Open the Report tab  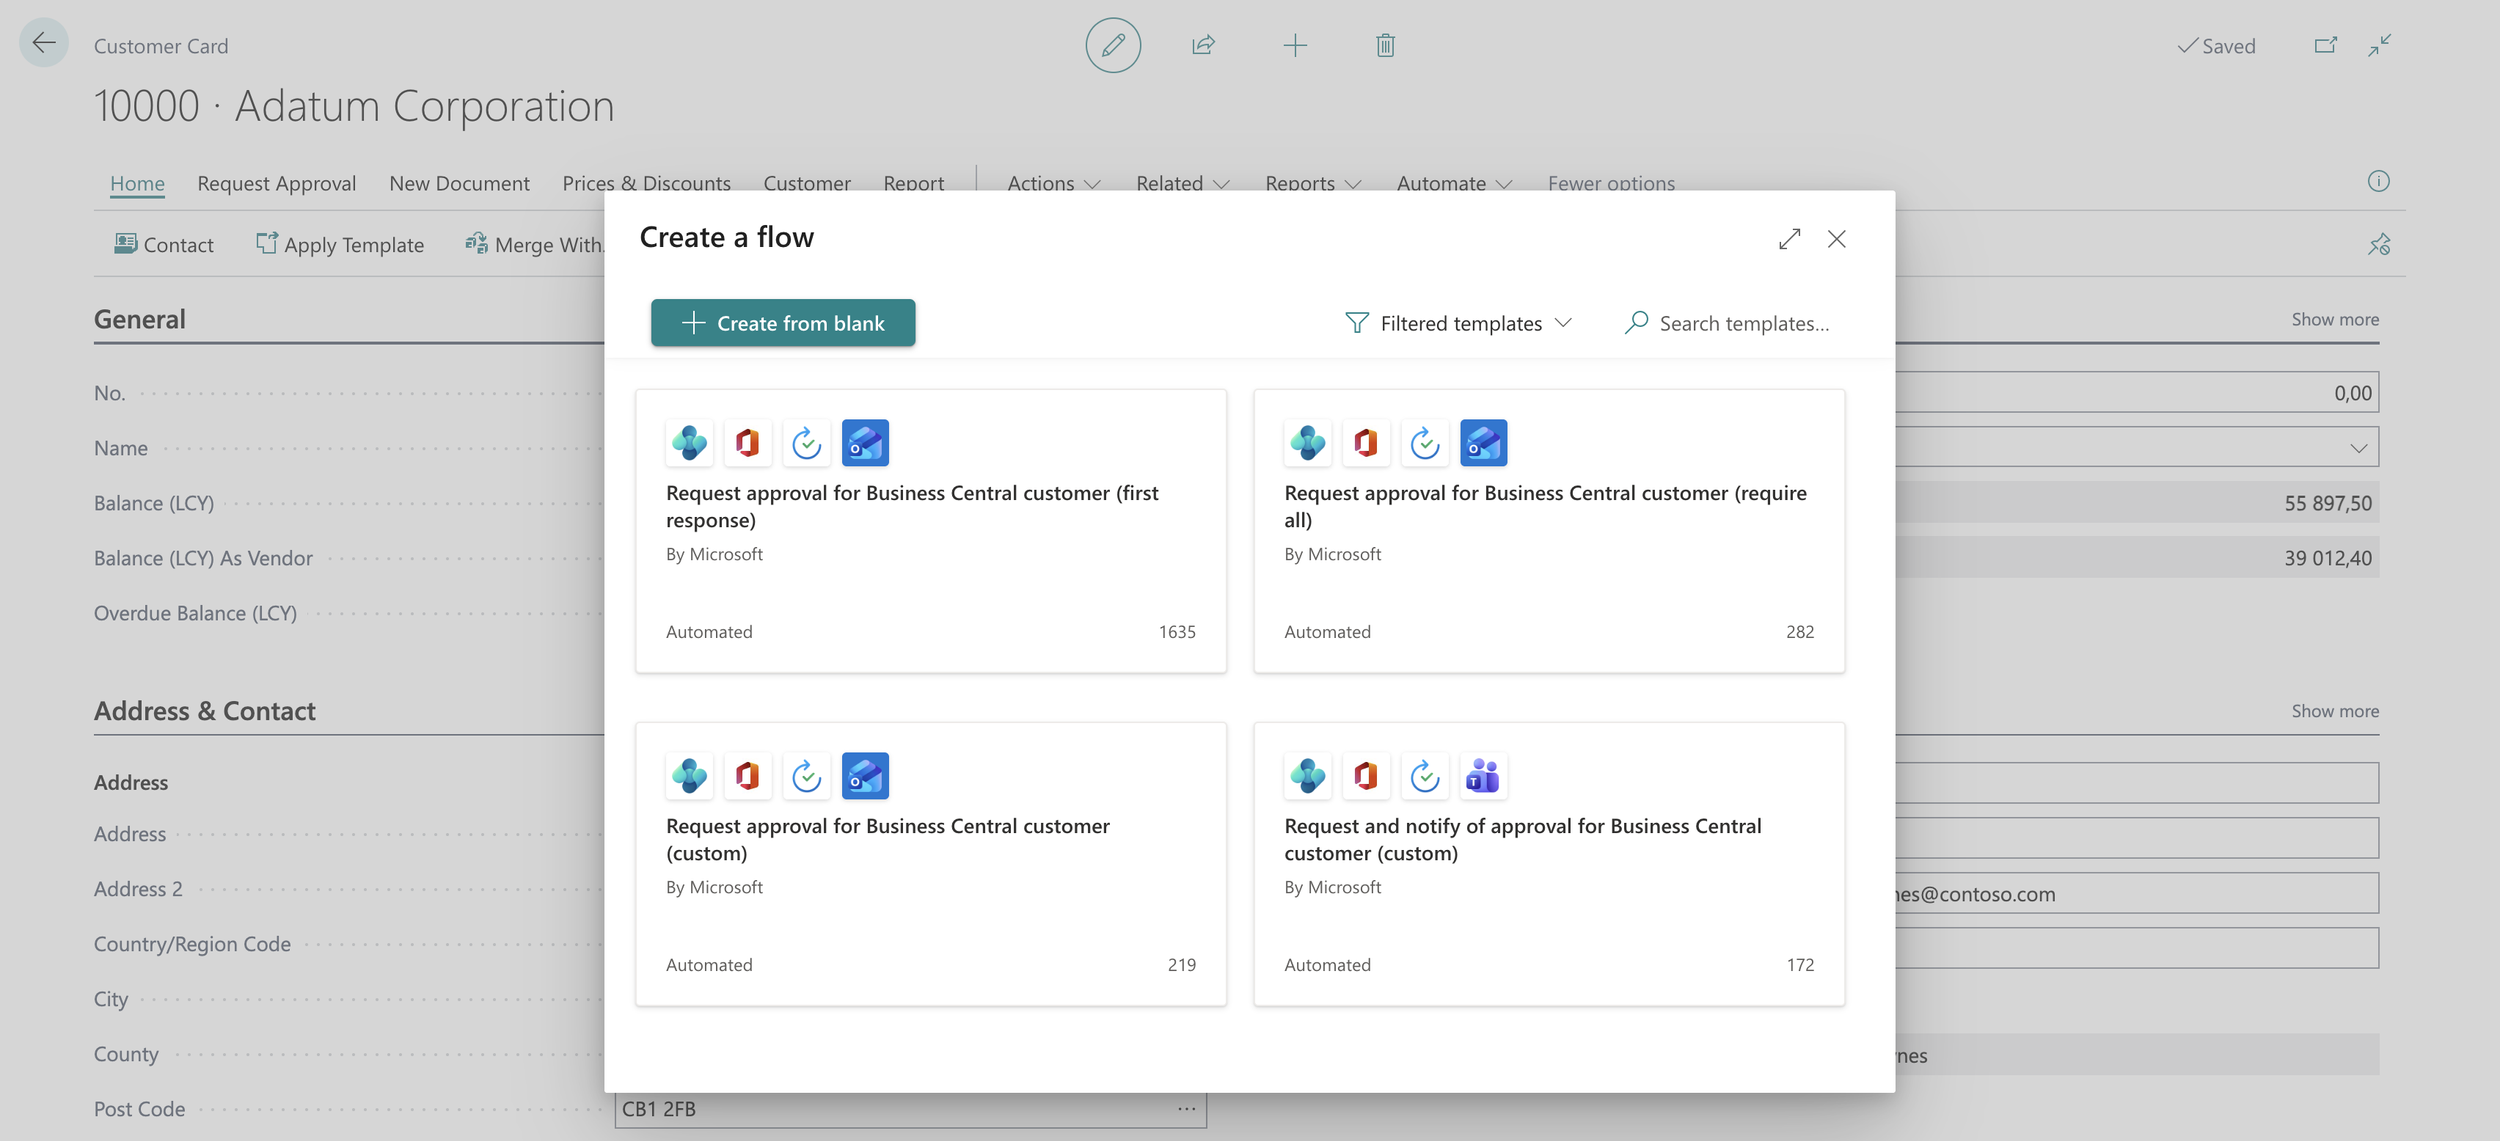tap(914, 184)
